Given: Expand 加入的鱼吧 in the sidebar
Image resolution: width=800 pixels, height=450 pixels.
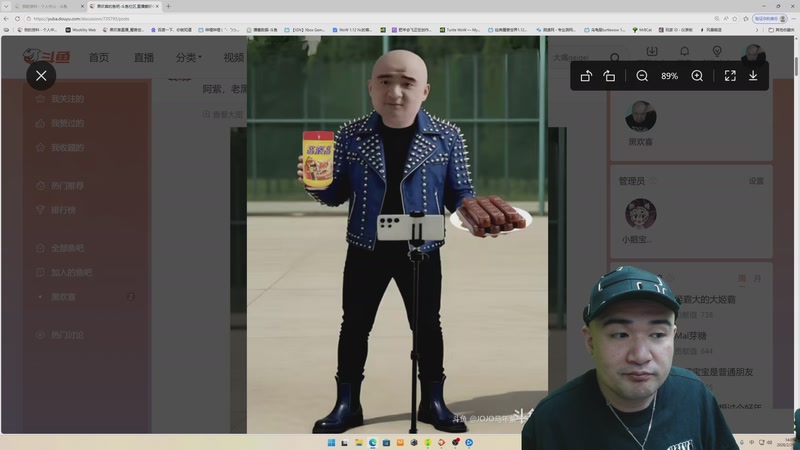Looking at the screenshot, I should pyautogui.click(x=71, y=273).
